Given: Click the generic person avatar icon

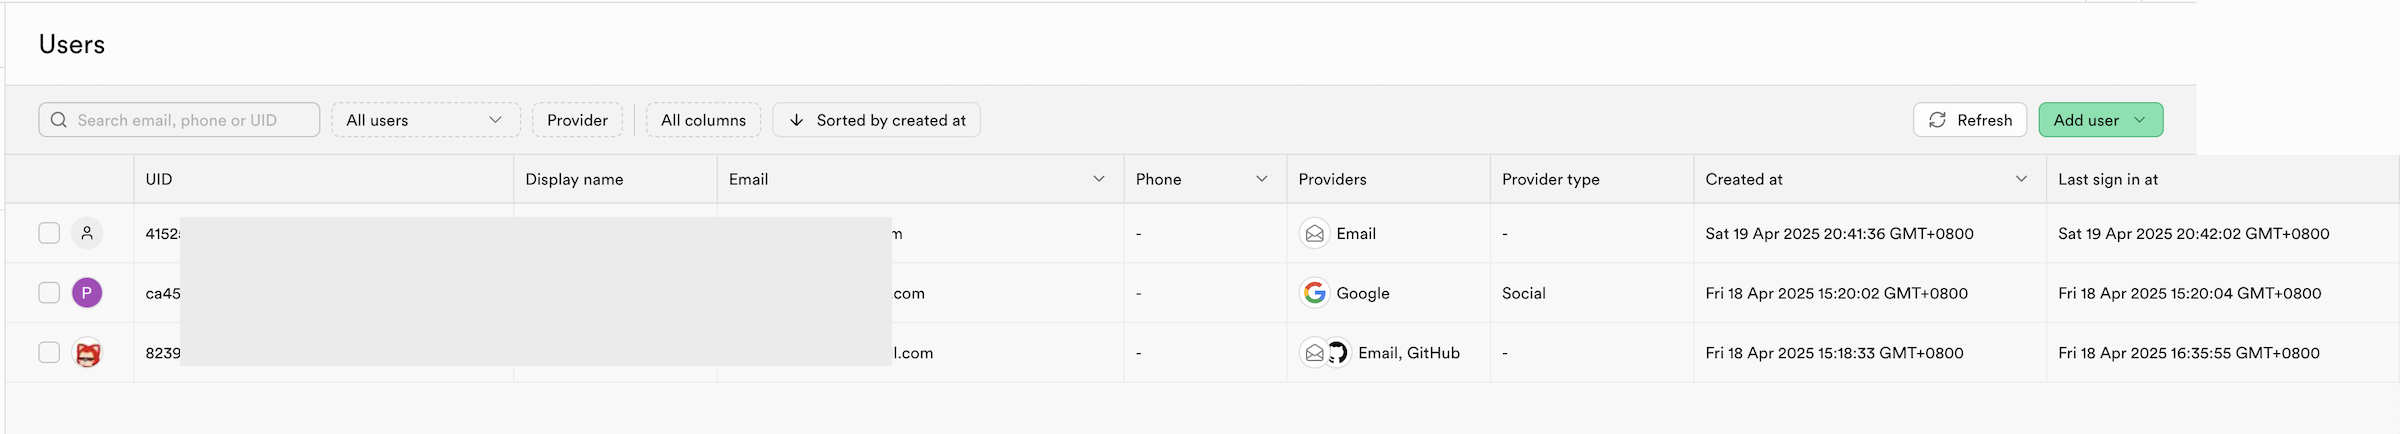Looking at the screenshot, I should 87,233.
